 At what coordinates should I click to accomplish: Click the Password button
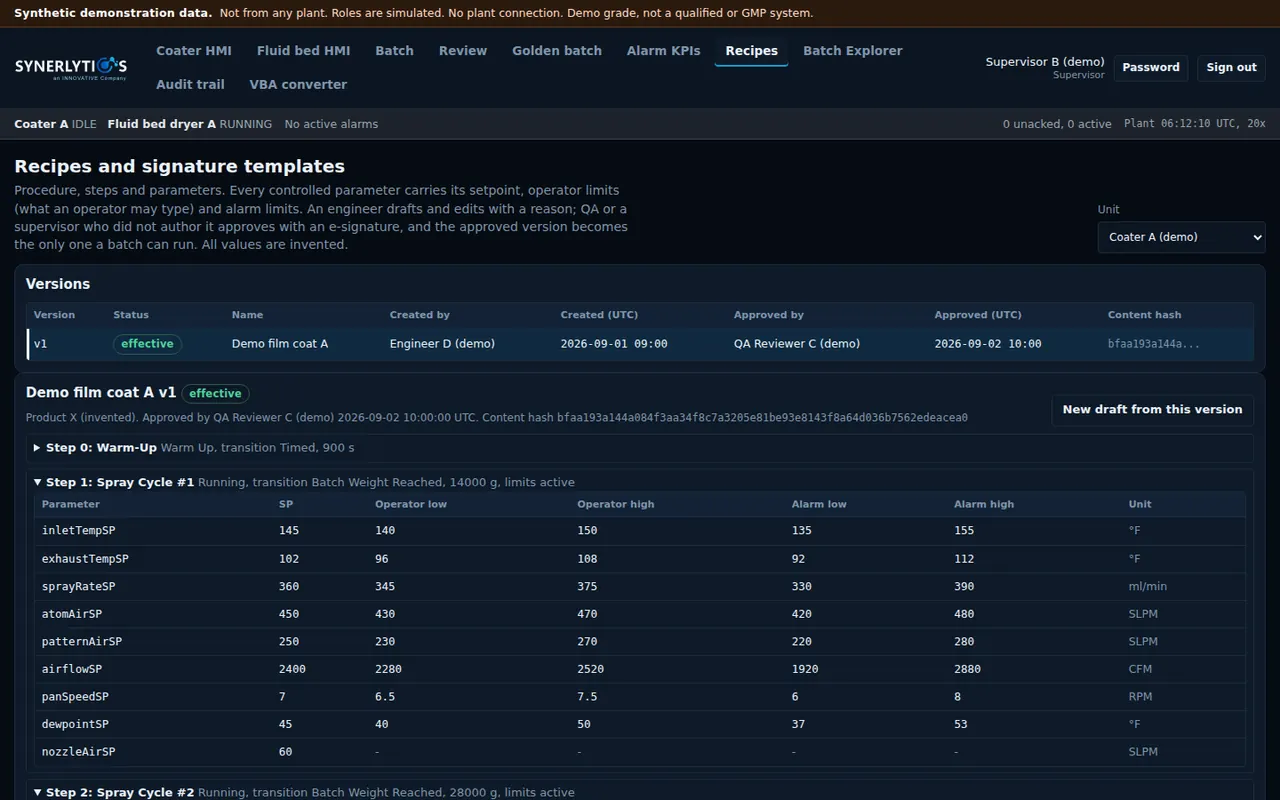[1151, 68]
